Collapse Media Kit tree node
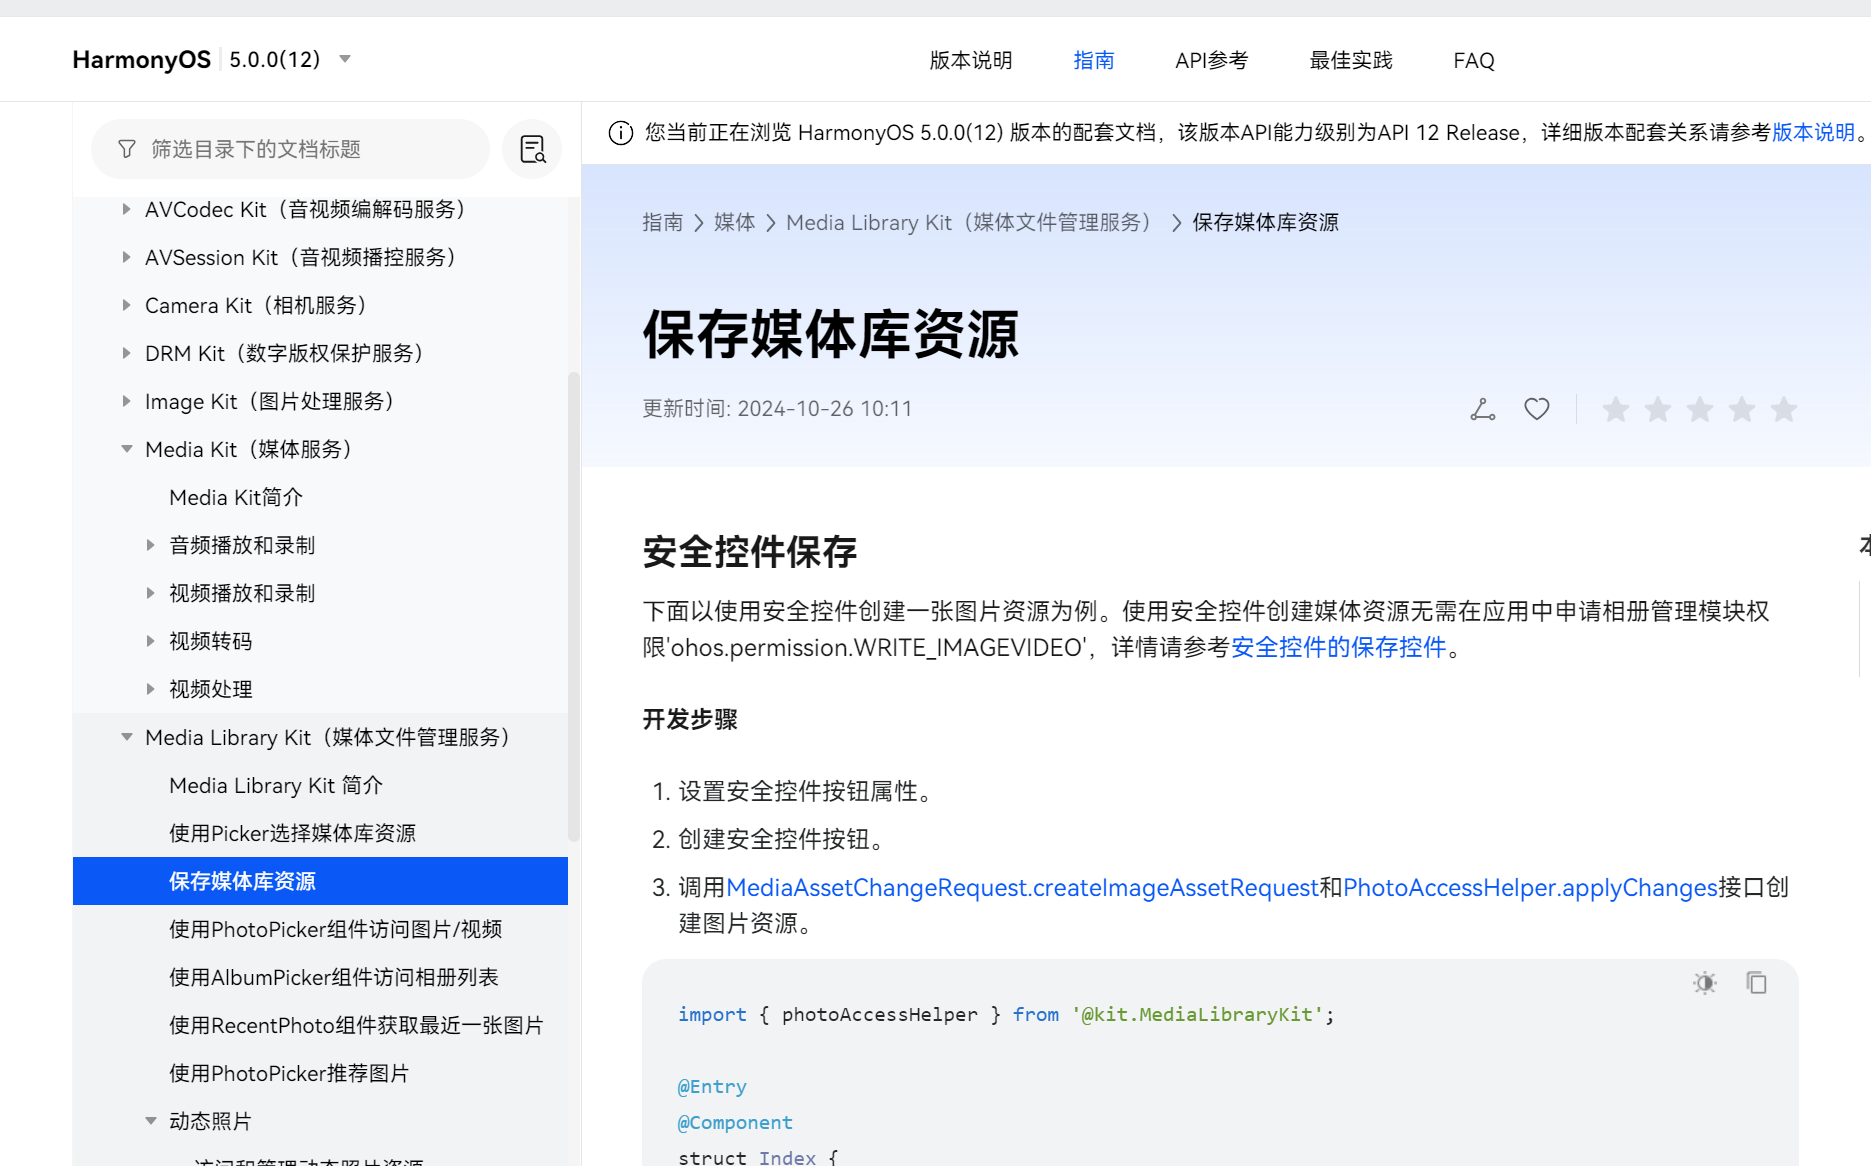1871x1166 pixels. pyautogui.click(x=126, y=449)
